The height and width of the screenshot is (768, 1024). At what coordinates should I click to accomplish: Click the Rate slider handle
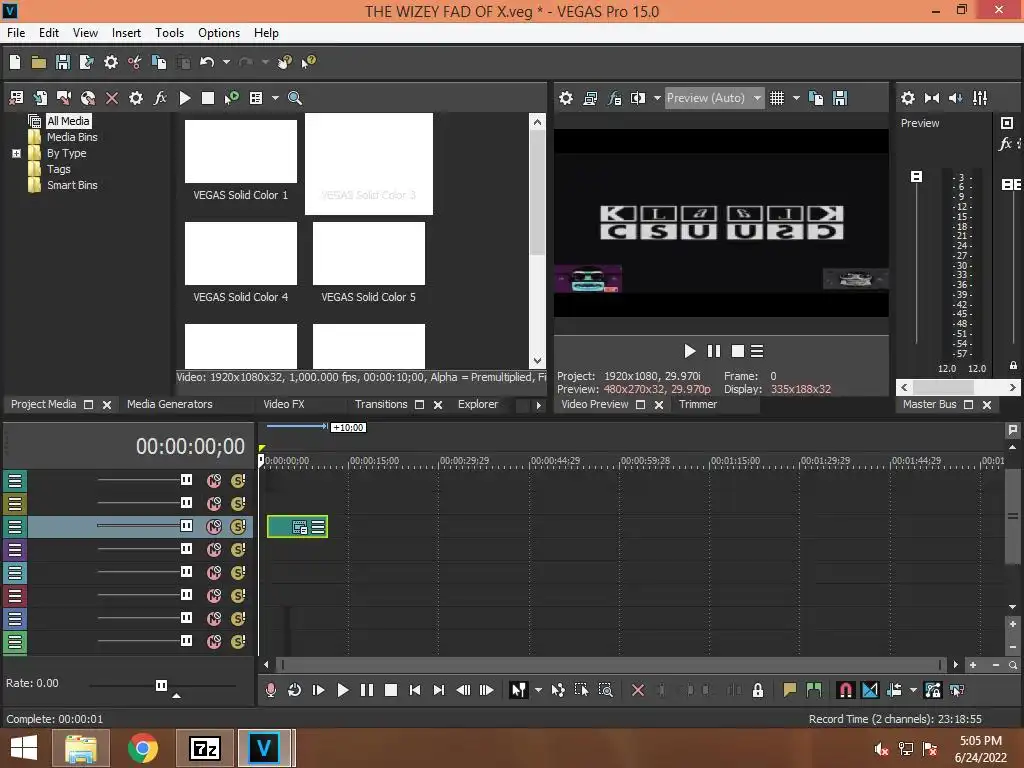(161, 685)
